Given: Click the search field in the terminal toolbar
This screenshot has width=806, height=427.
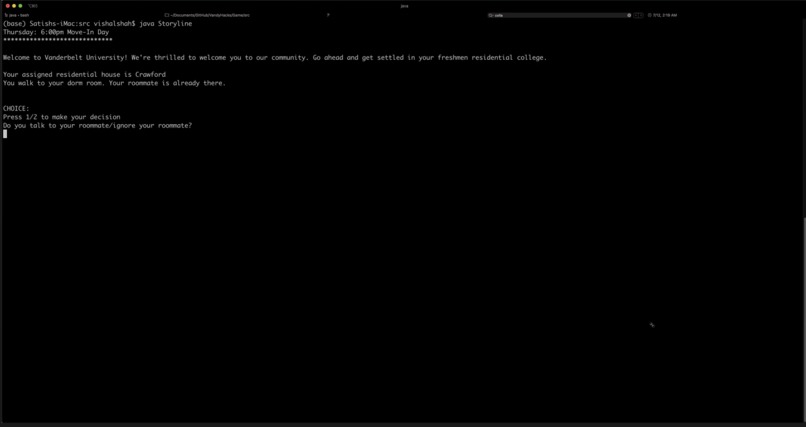Looking at the screenshot, I should point(559,15).
